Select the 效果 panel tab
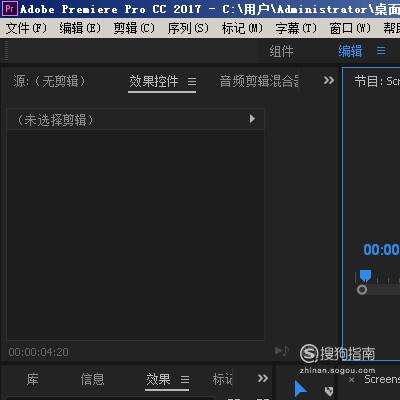 [158, 379]
